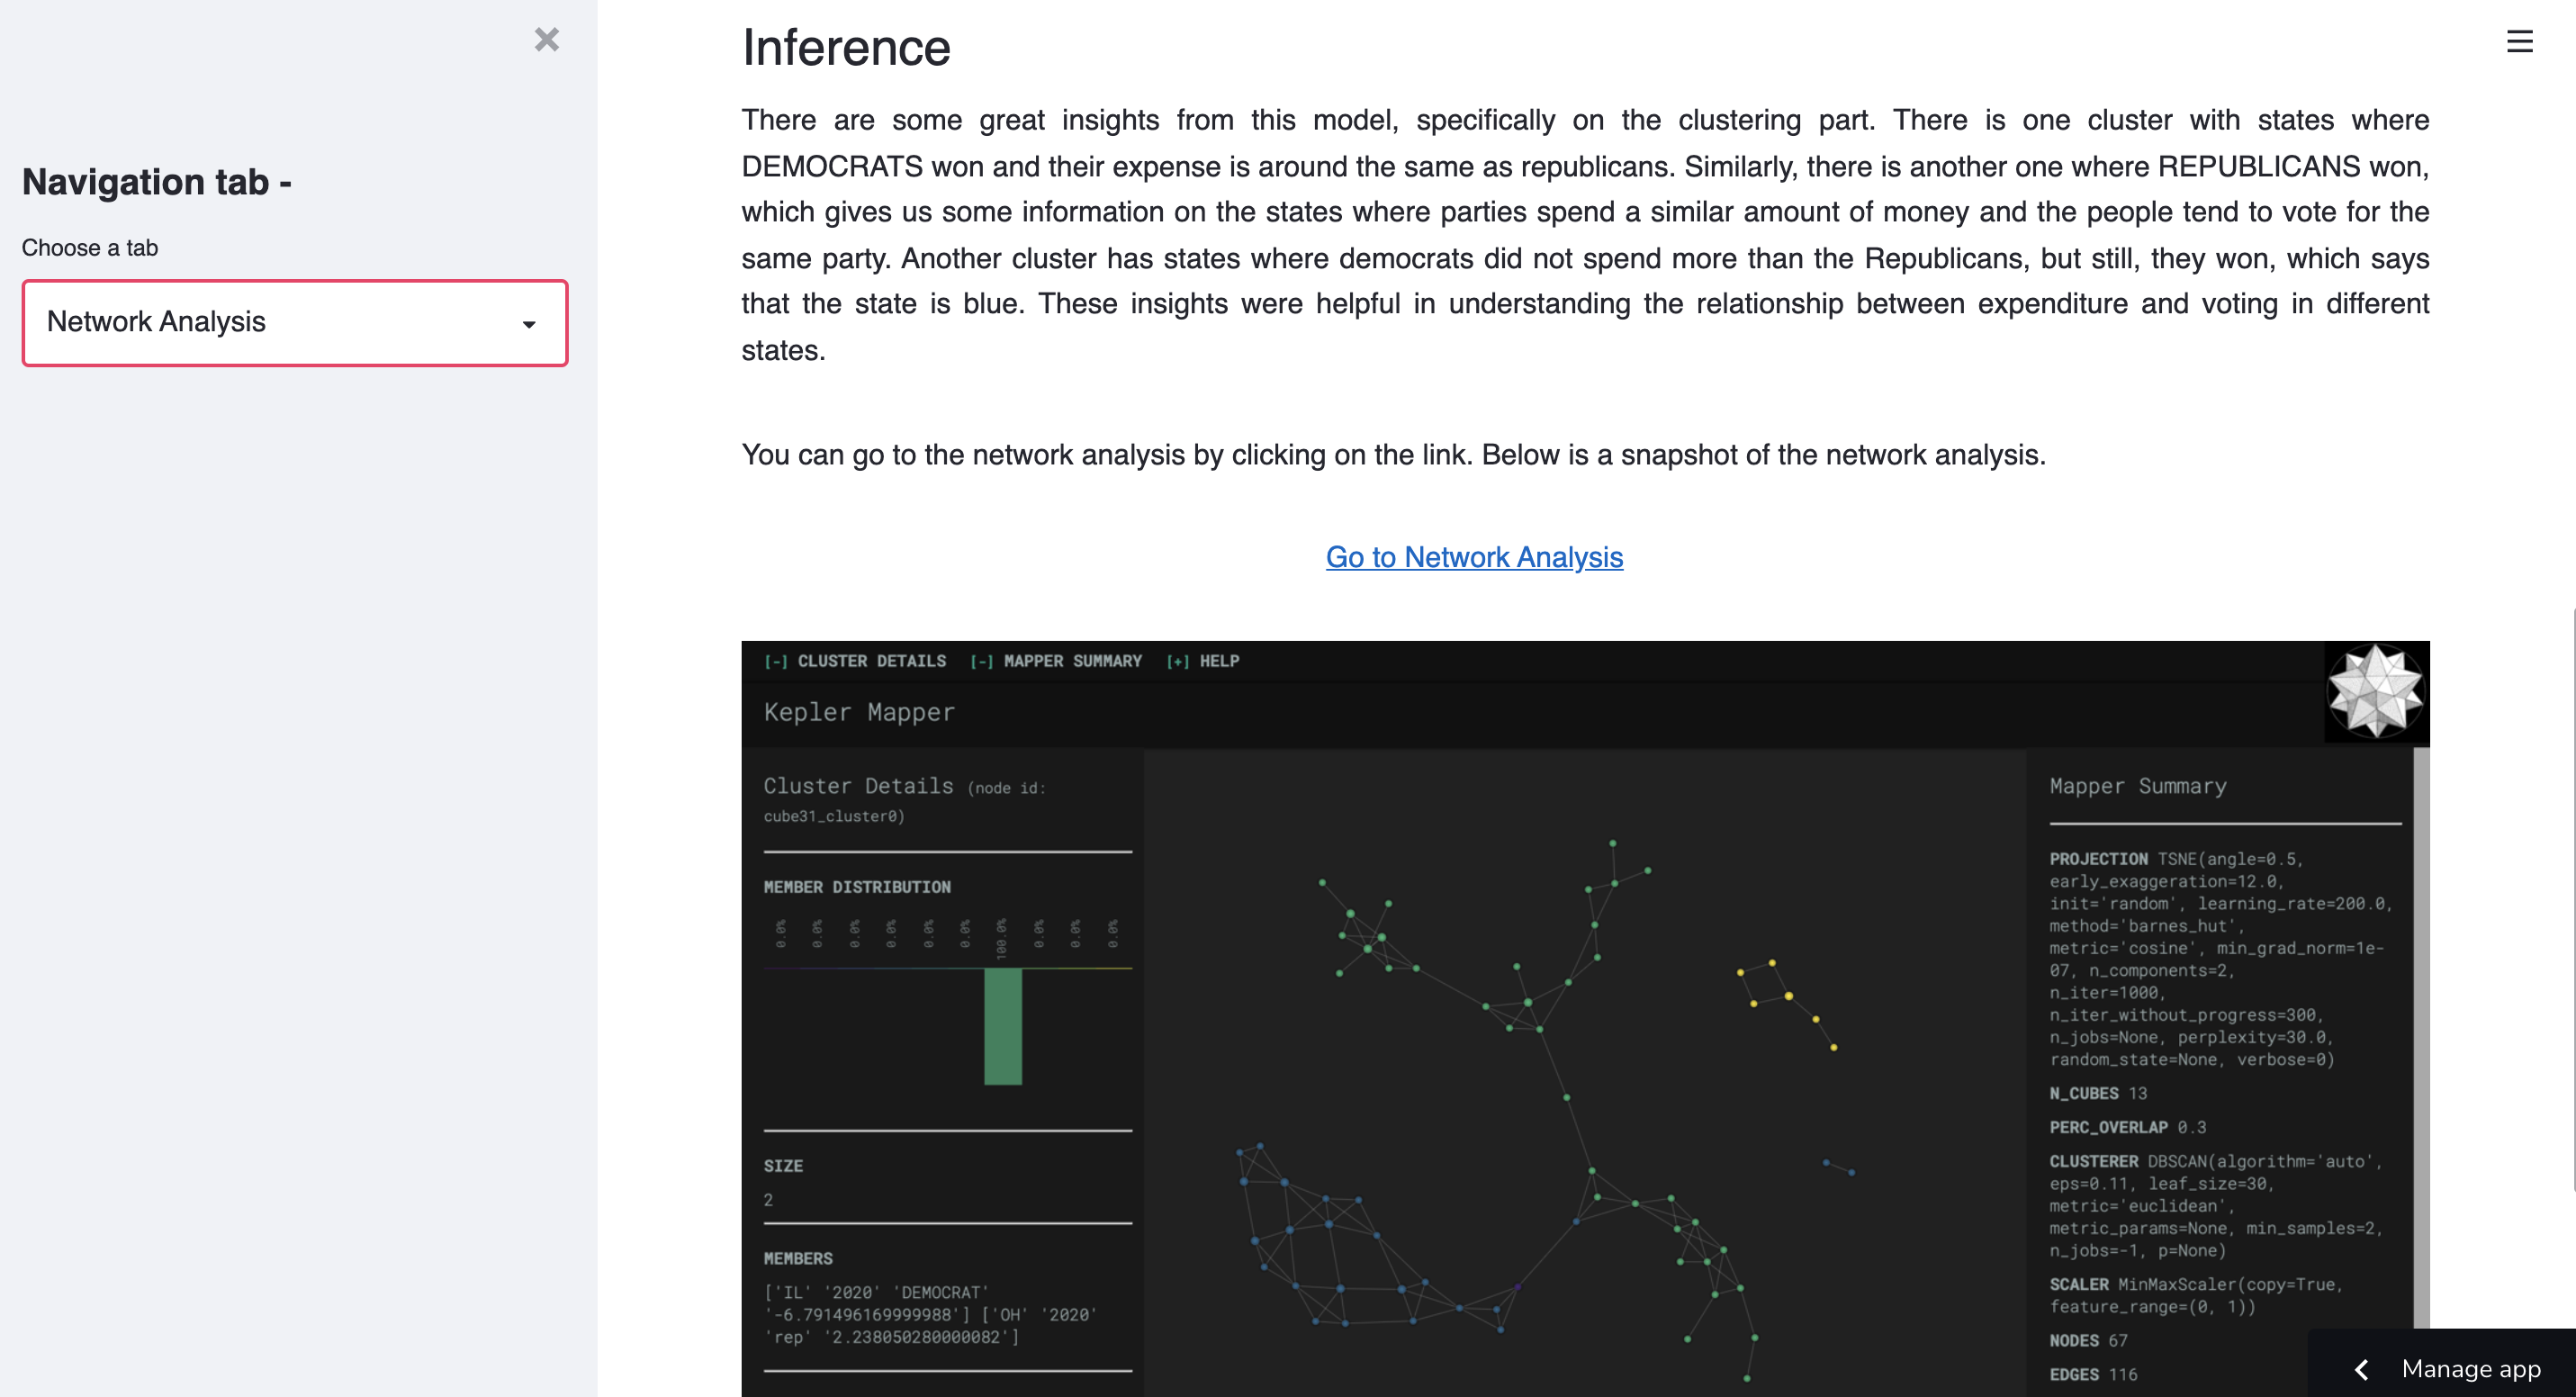Open the hamburger menu icon
Screen dimensions: 2576x1397
click(x=2518, y=42)
